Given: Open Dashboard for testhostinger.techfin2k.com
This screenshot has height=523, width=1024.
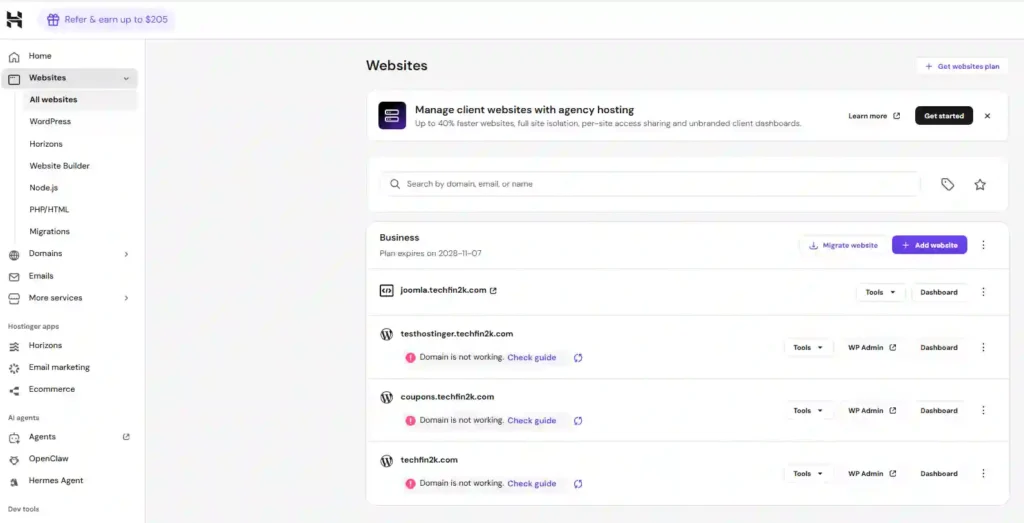Looking at the screenshot, I should tap(938, 348).
